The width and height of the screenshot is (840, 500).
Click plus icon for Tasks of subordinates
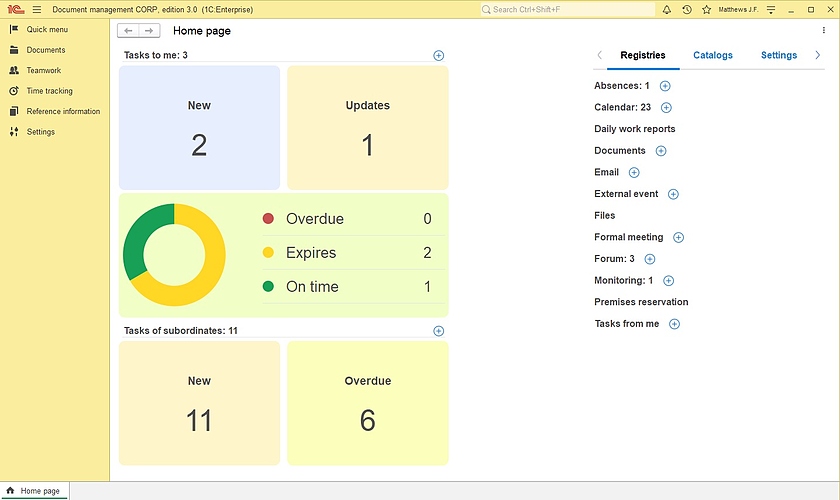point(438,331)
